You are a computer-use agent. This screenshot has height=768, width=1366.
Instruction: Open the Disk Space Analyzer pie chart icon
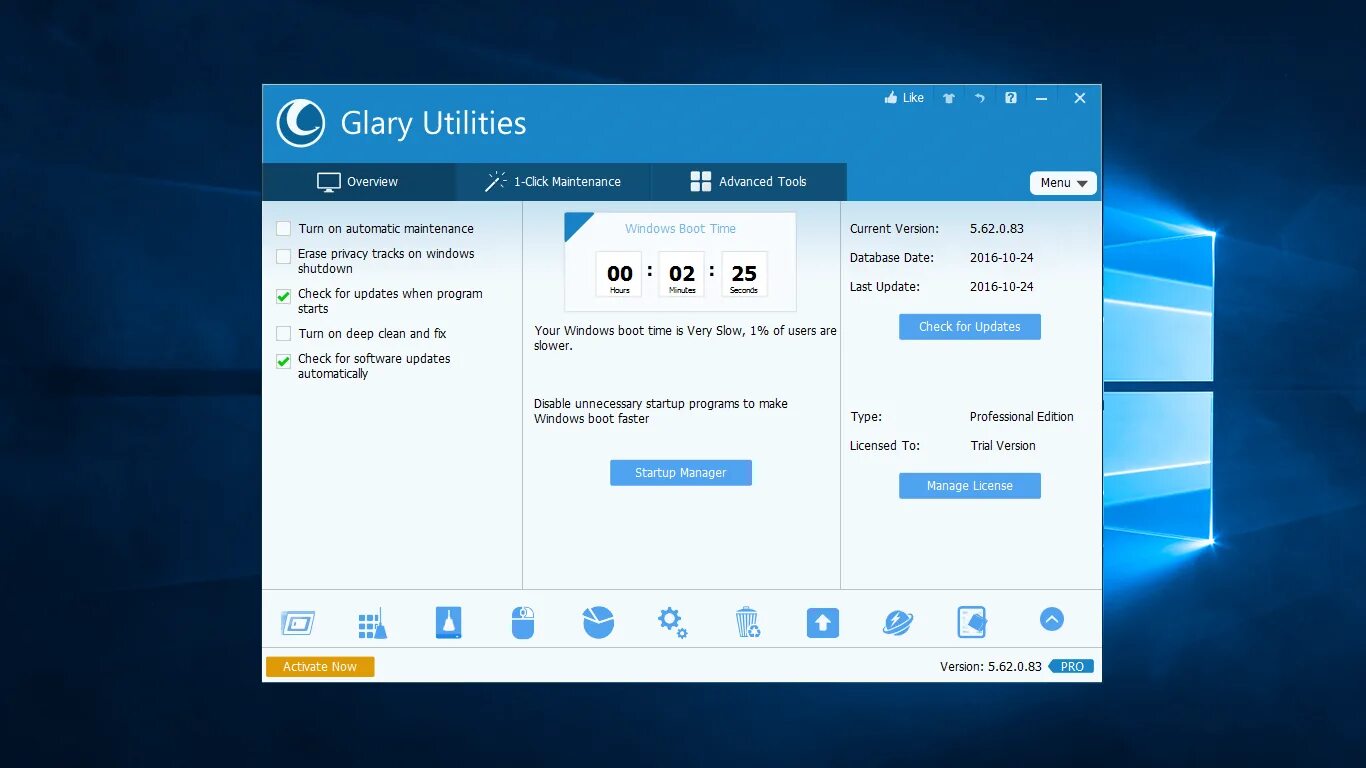coord(598,622)
